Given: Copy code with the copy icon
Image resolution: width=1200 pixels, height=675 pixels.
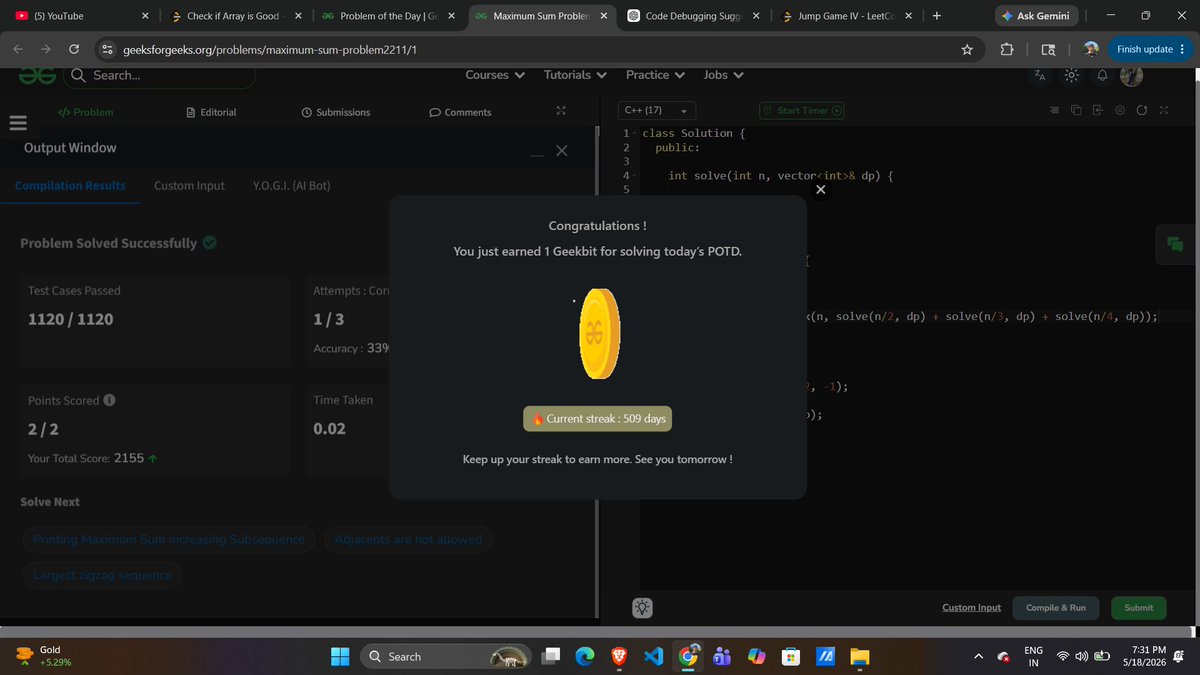Looking at the screenshot, I should 1076,110.
